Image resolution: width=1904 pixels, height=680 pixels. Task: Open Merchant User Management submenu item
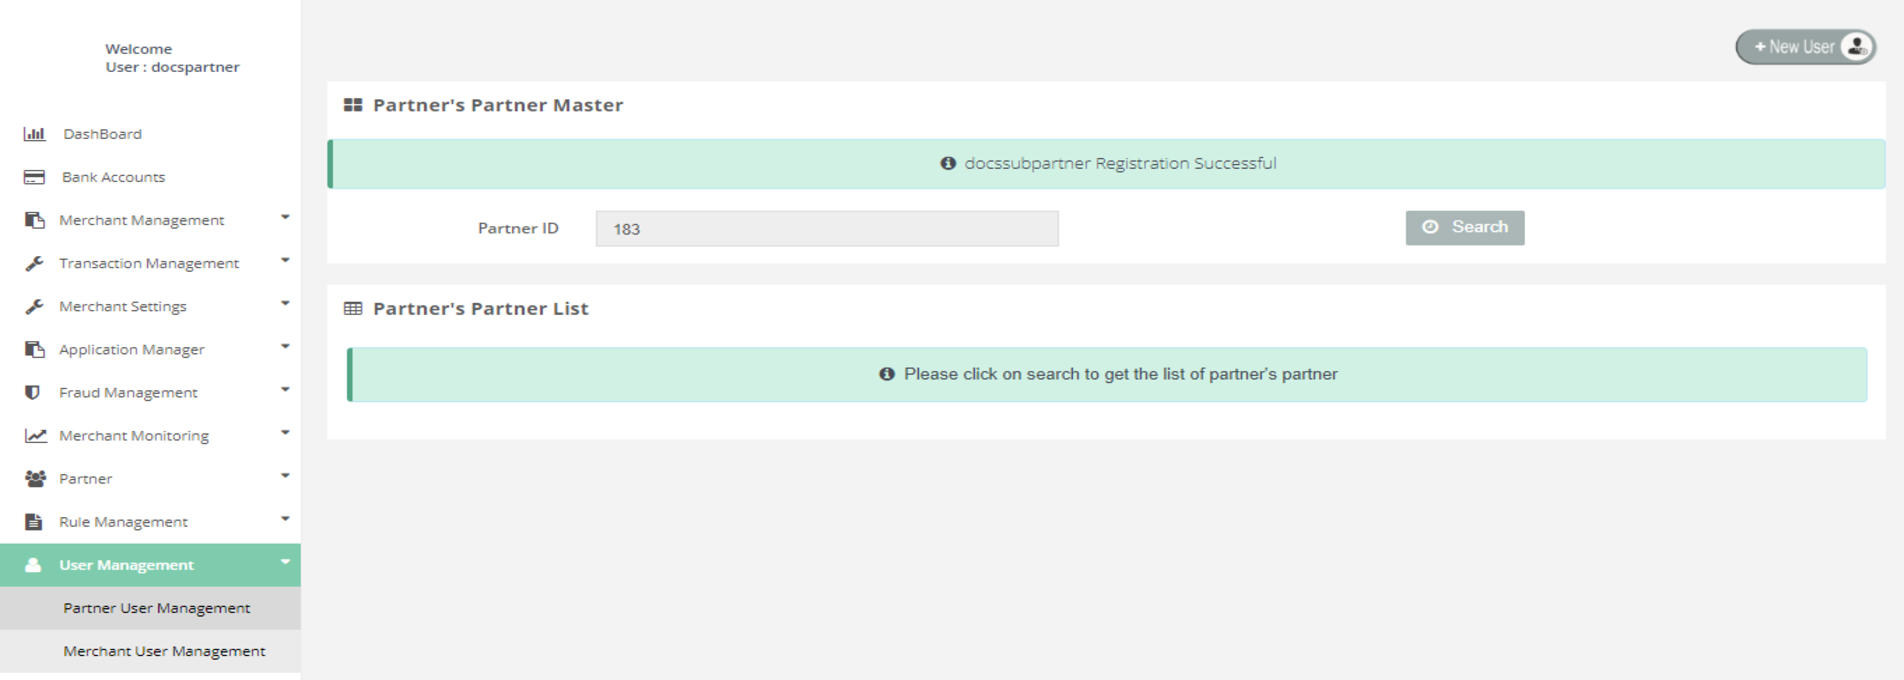164,651
